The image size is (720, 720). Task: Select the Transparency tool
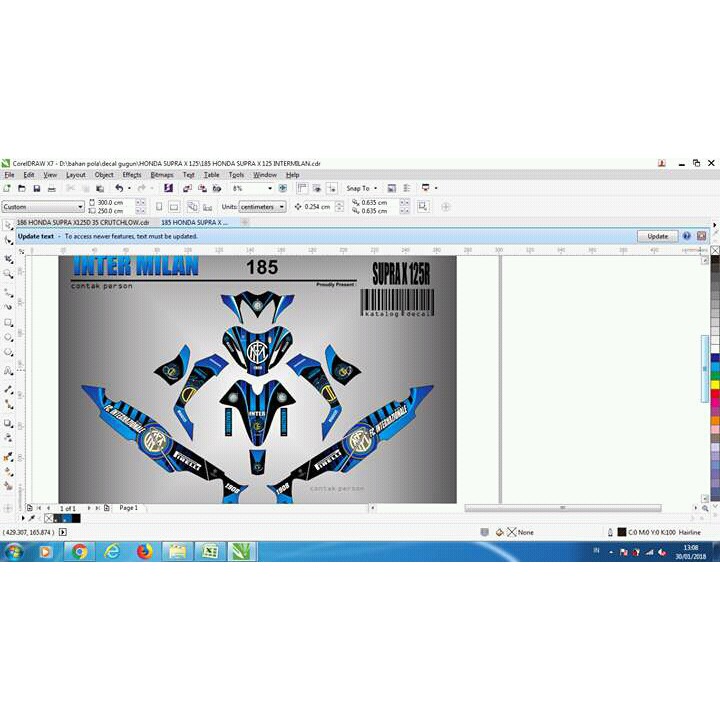coord(8,438)
